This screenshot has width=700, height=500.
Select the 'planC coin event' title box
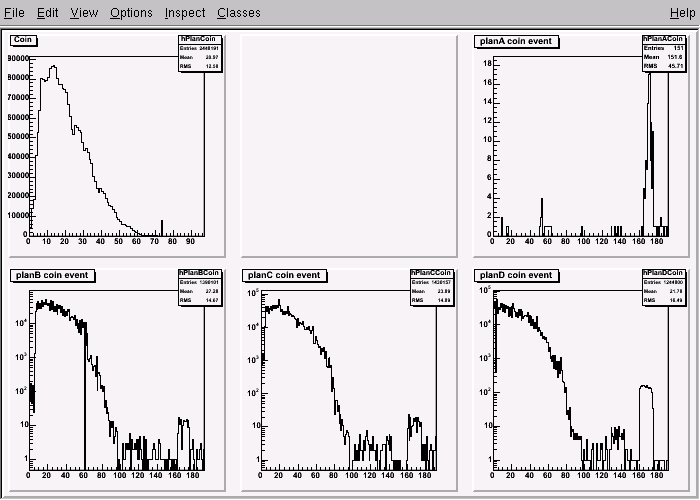284,275
